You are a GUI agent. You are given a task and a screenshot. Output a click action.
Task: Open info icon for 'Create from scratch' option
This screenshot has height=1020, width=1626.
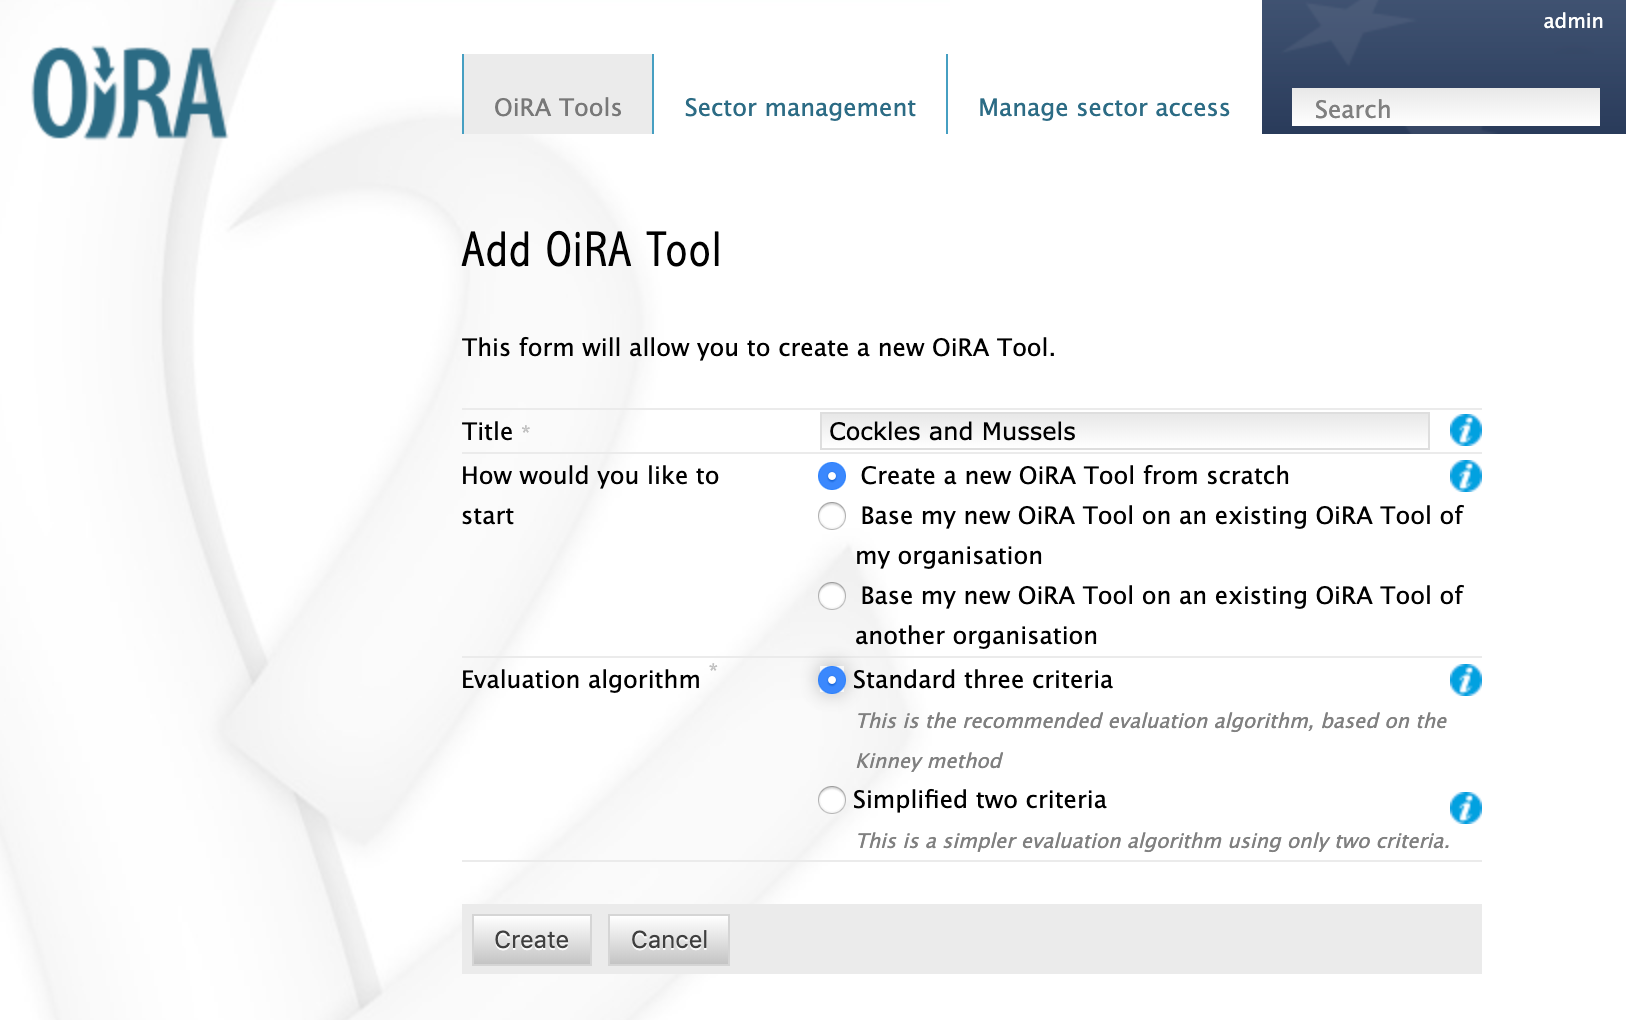tap(1465, 476)
